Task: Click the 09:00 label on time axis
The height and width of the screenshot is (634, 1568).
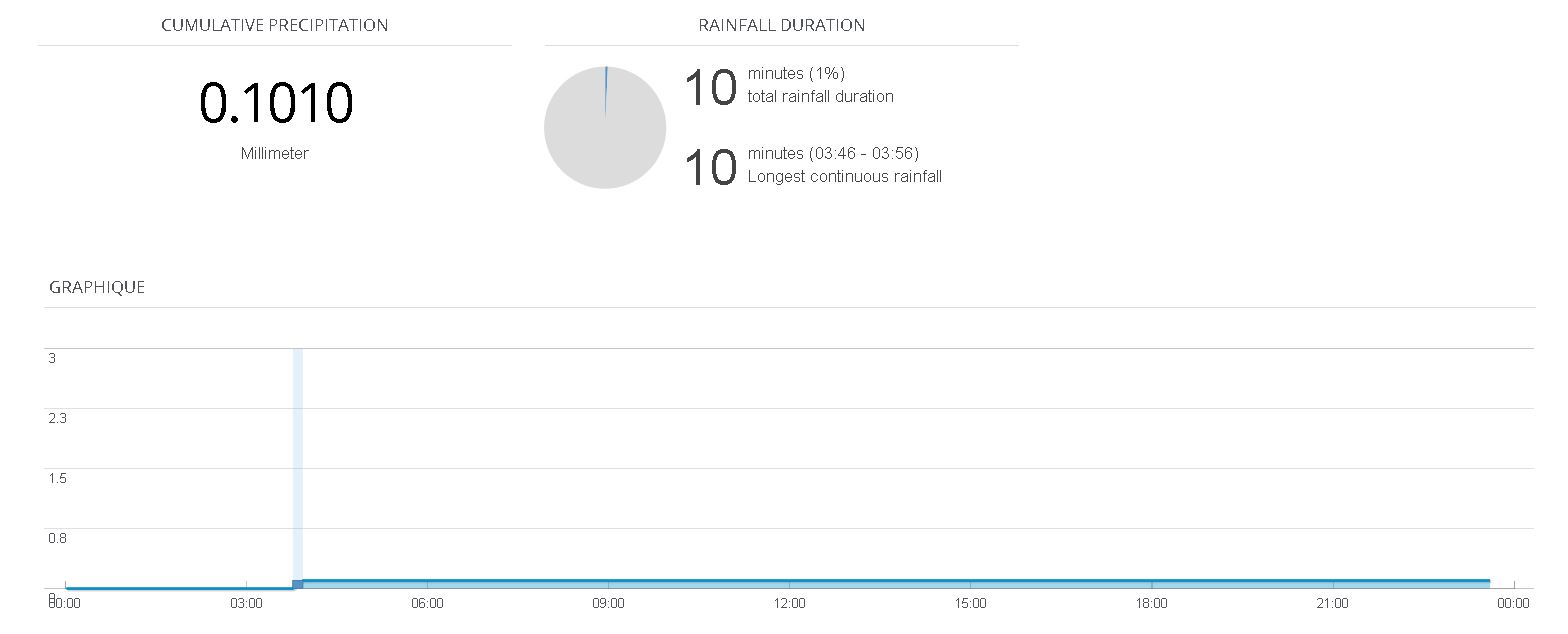Action: point(608,603)
